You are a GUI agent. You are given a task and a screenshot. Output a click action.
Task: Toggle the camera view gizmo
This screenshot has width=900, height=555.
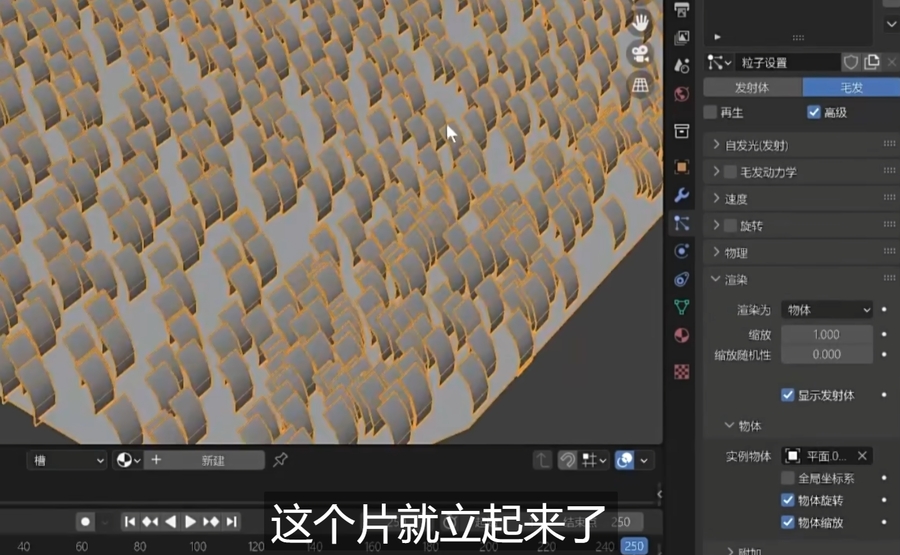pyautogui.click(x=640, y=53)
